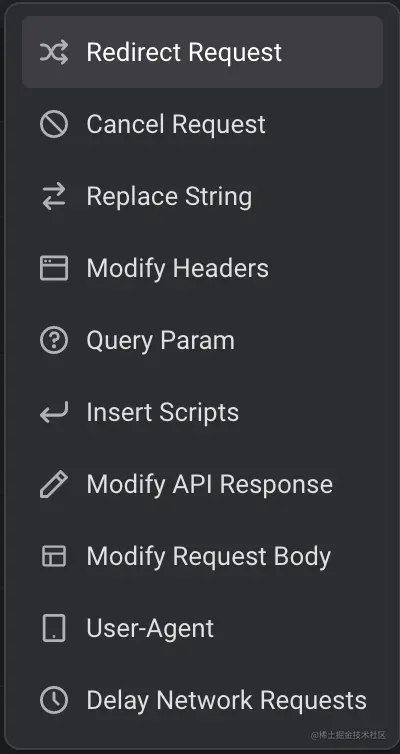Click the pencil icon for Modify API Response
400x754 pixels.
54,484
